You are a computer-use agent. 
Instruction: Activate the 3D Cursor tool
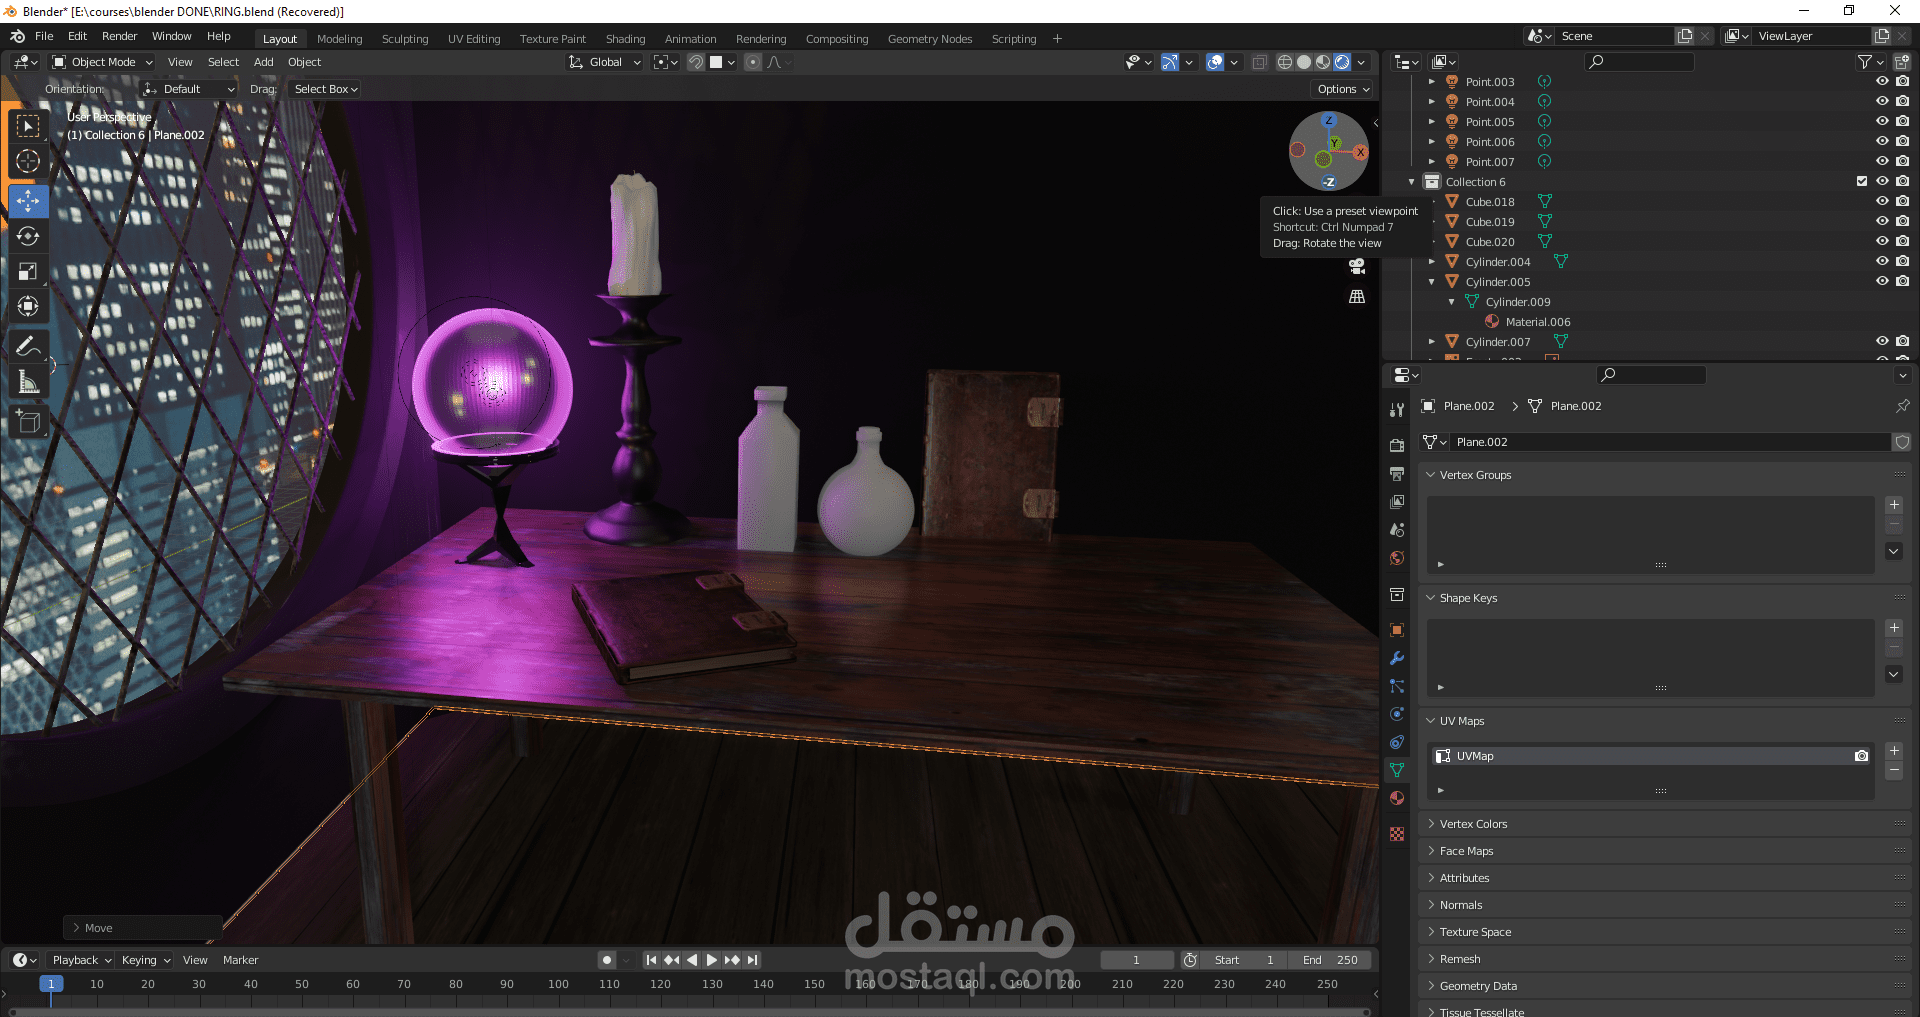coord(28,161)
